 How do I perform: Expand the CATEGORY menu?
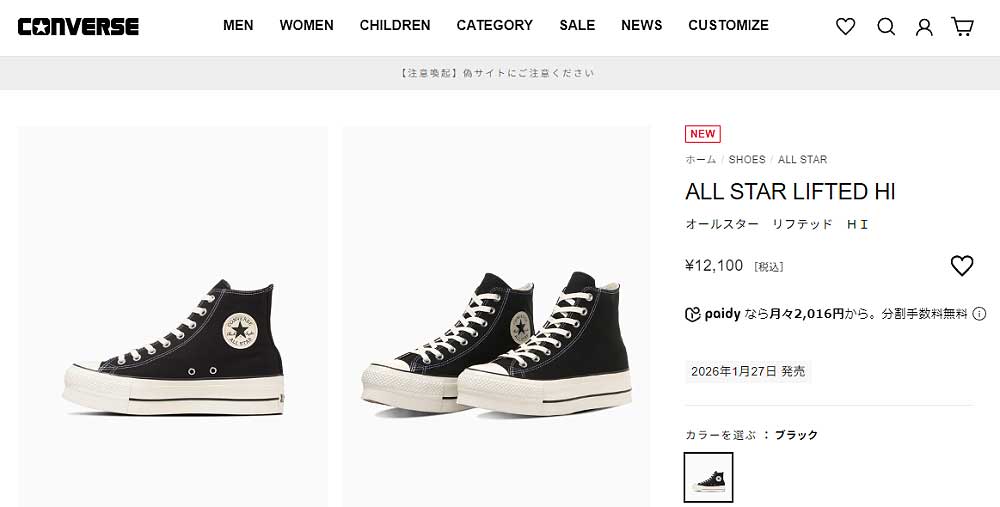[494, 25]
